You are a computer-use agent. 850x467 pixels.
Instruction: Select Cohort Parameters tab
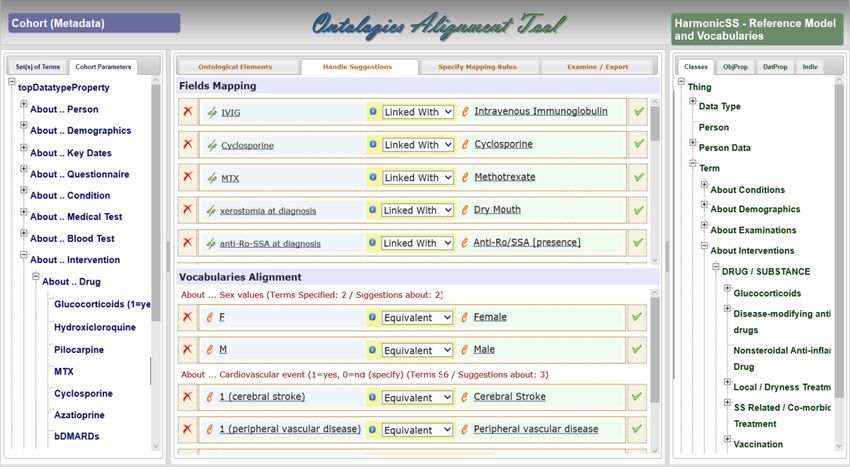click(103, 67)
